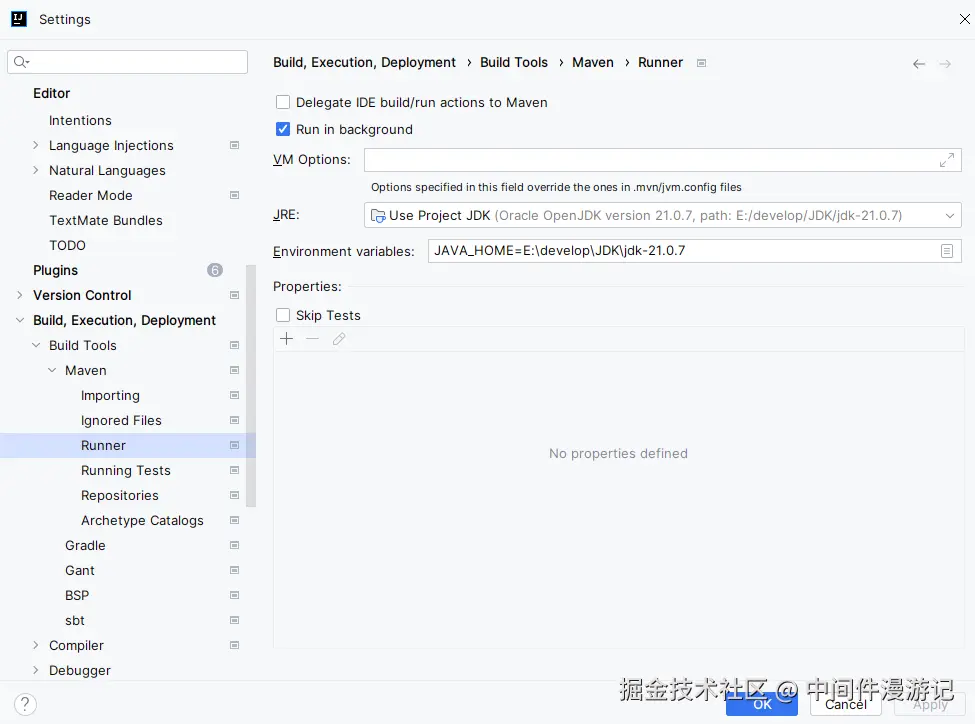Click project icon next to Build Tools
Screen dimensions: 975x724
point(234,345)
